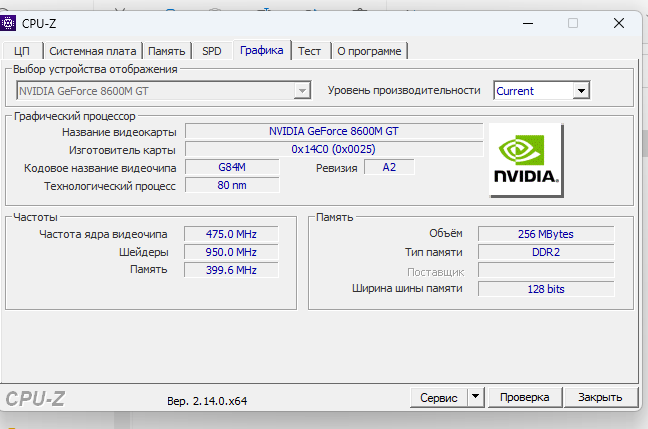The width and height of the screenshot is (648, 429).
Task: Click the Ширина шины памяти label
Action: (x=407, y=288)
